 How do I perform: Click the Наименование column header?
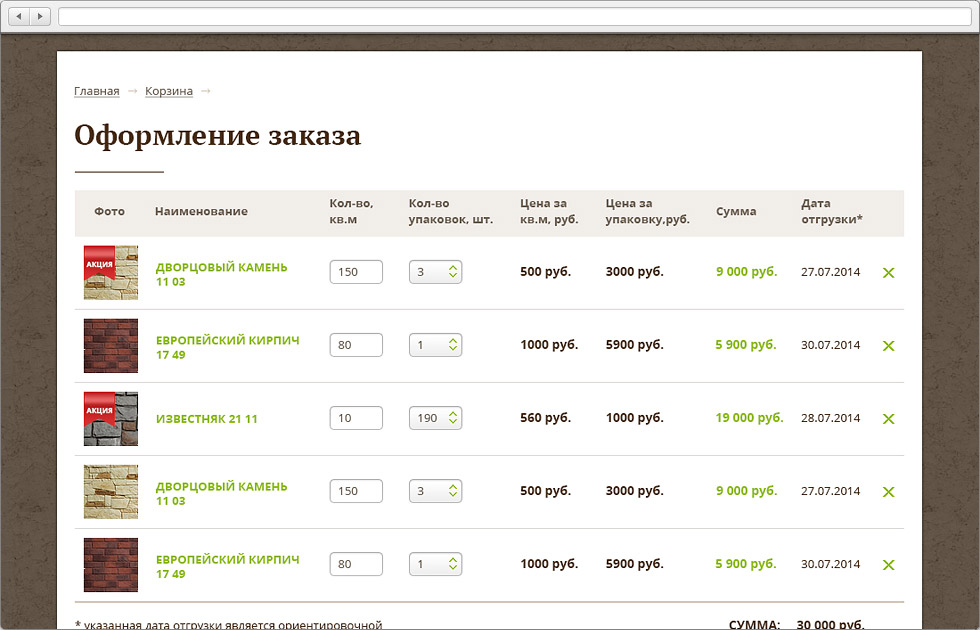tap(201, 211)
